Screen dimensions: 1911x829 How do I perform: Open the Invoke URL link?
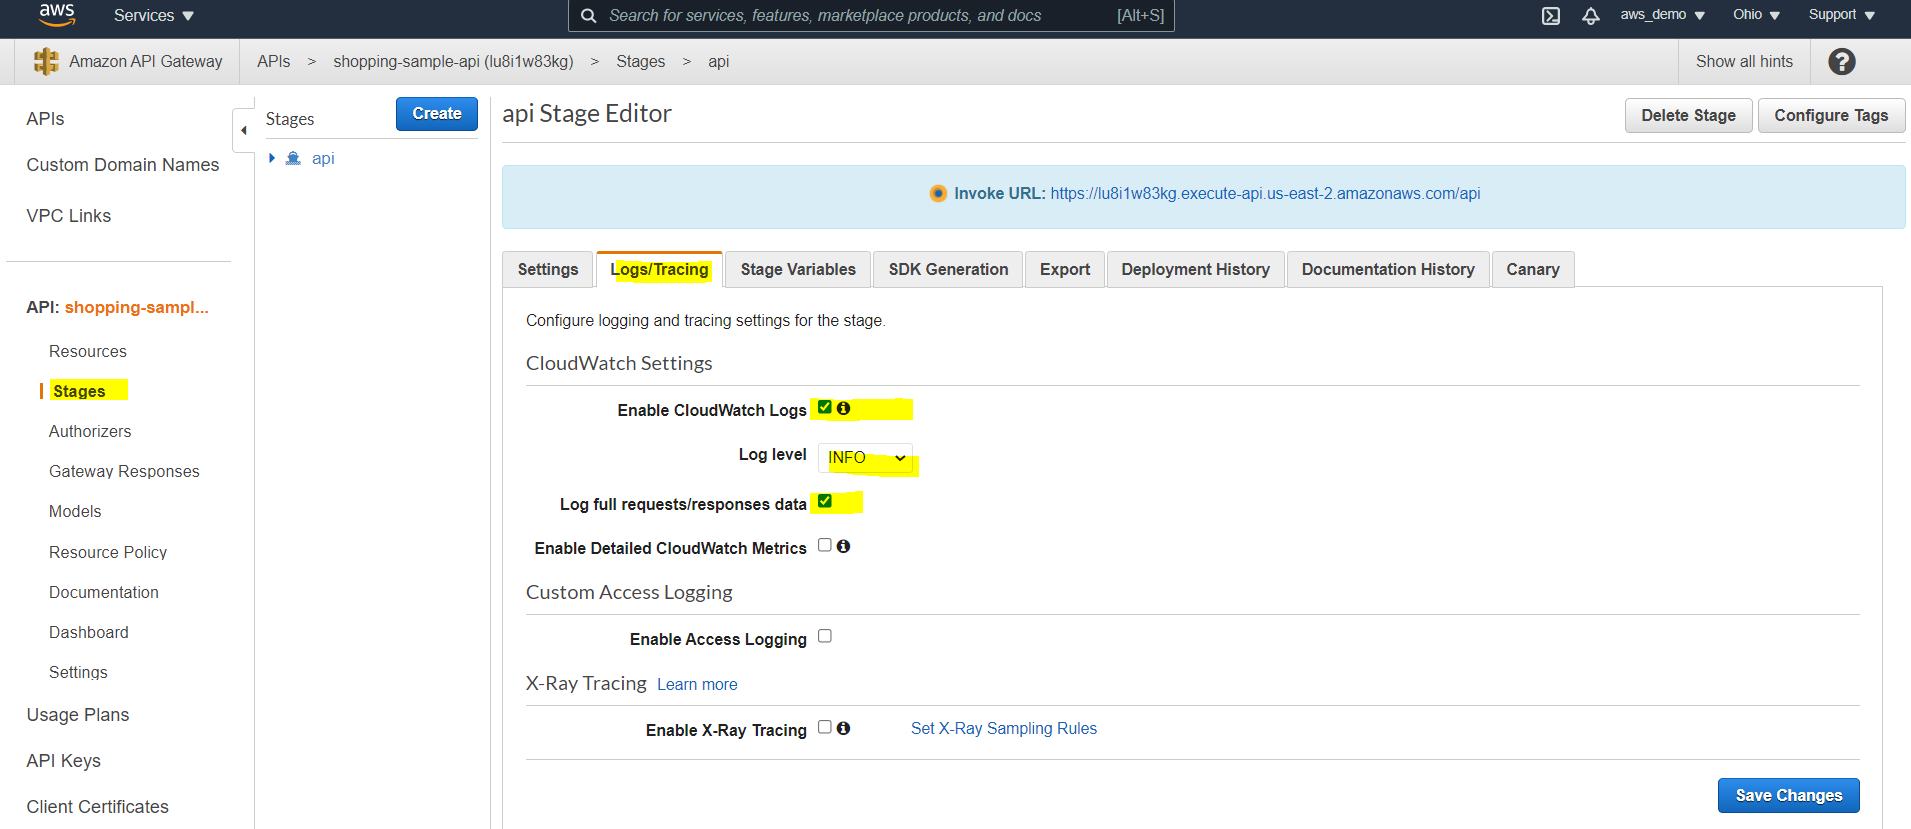(x=1265, y=193)
